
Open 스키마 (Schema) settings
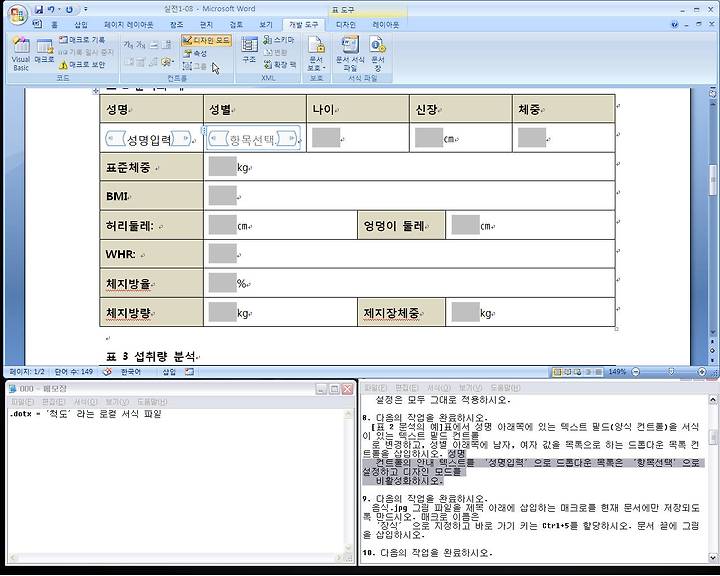(279, 40)
